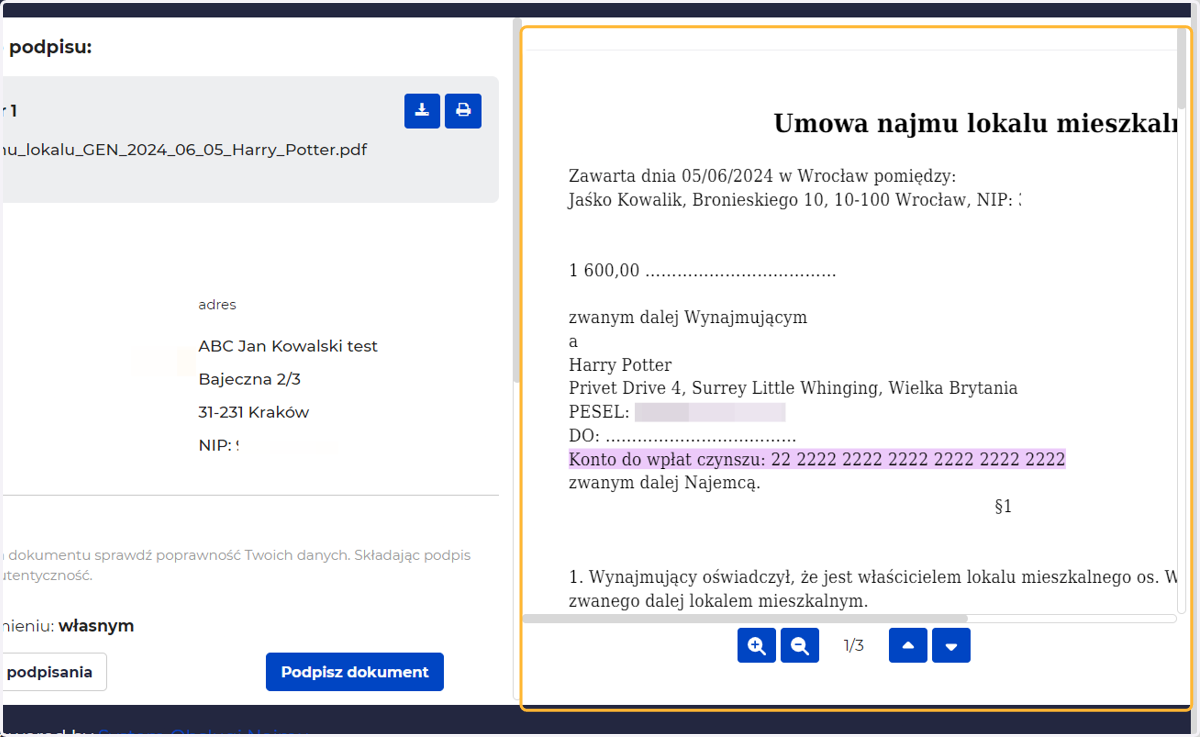Click the 'Zawarta dnia 05/06/2024' line
The height and width of the screenshot is (737, 1200).
point(762,177)
